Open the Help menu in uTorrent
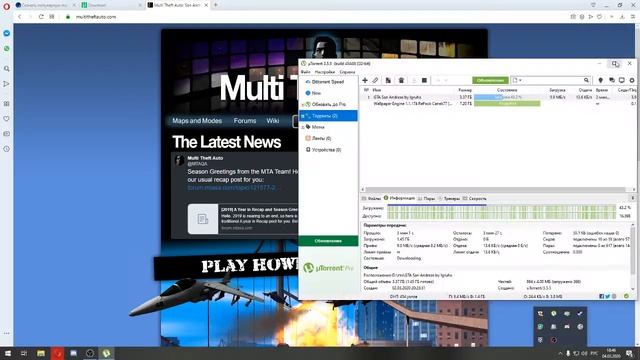Viewport: 640px width, 360px height. 347,72
